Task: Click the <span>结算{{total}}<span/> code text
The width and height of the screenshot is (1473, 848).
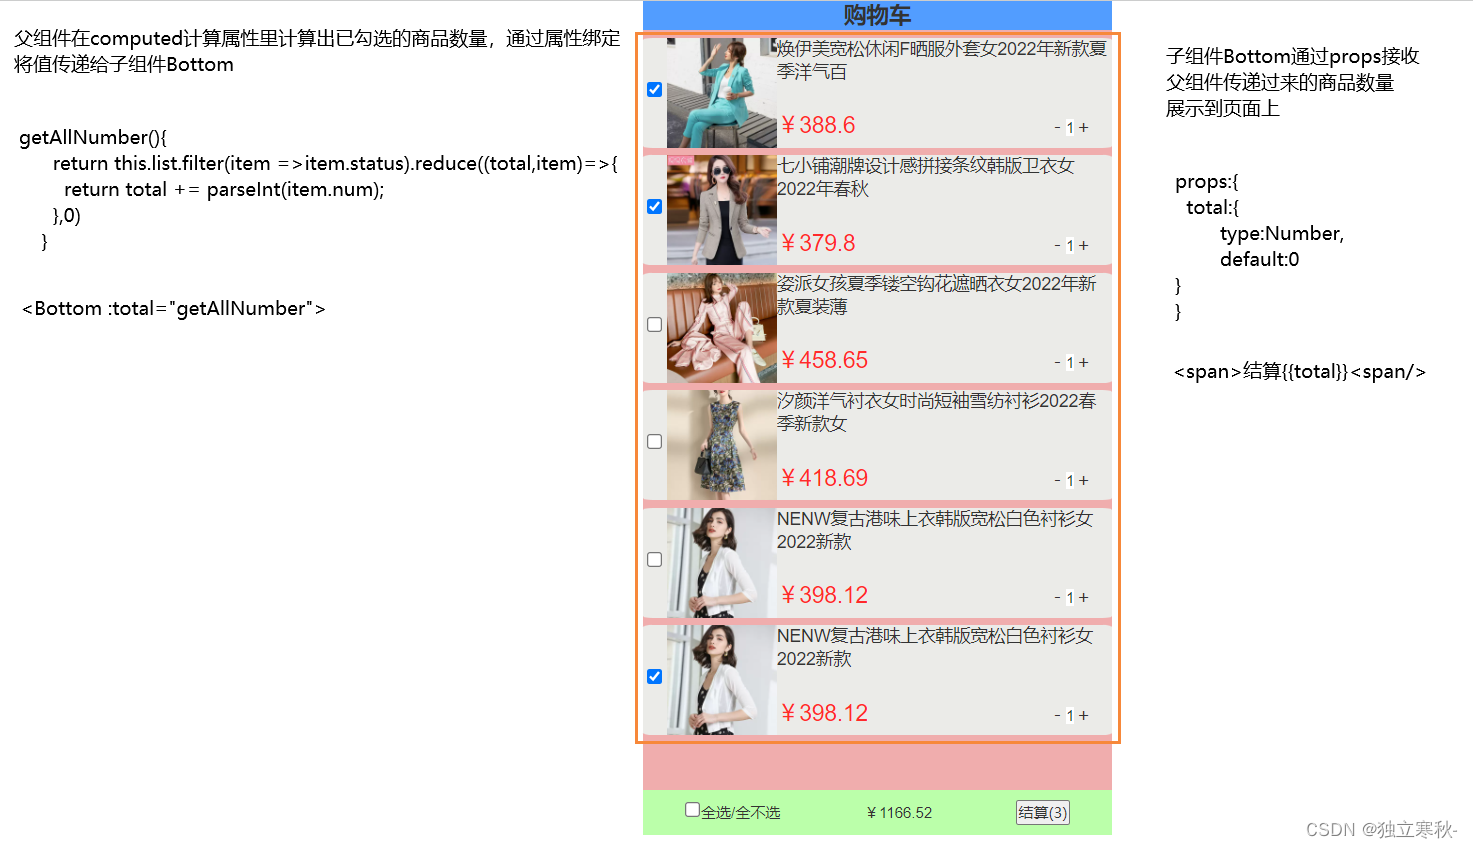Action: tap(1300, 371)
